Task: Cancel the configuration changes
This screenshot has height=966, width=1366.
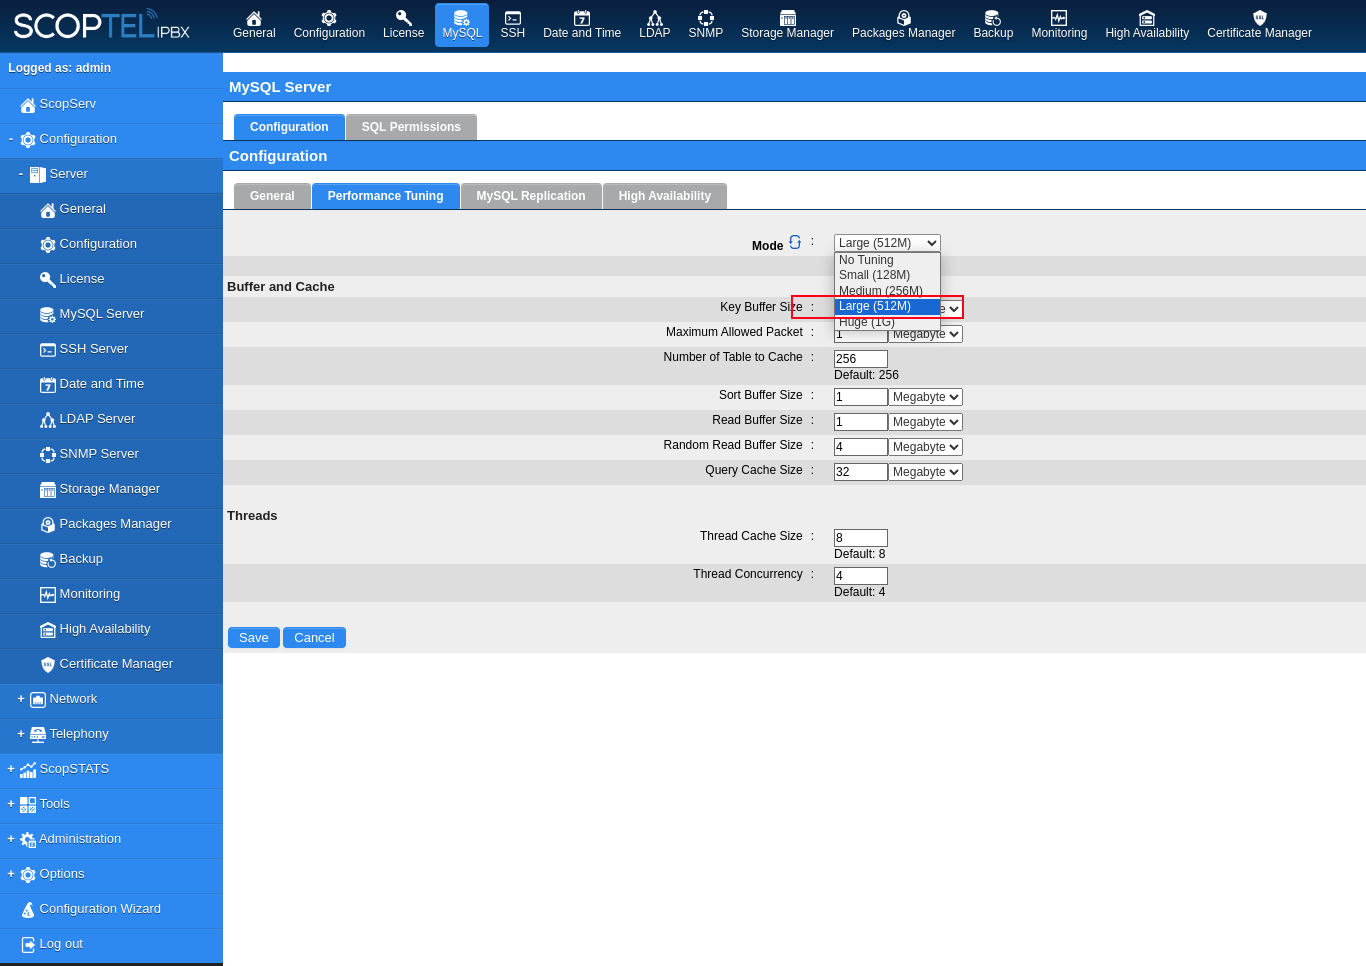Action: click(x=314, y=638)
